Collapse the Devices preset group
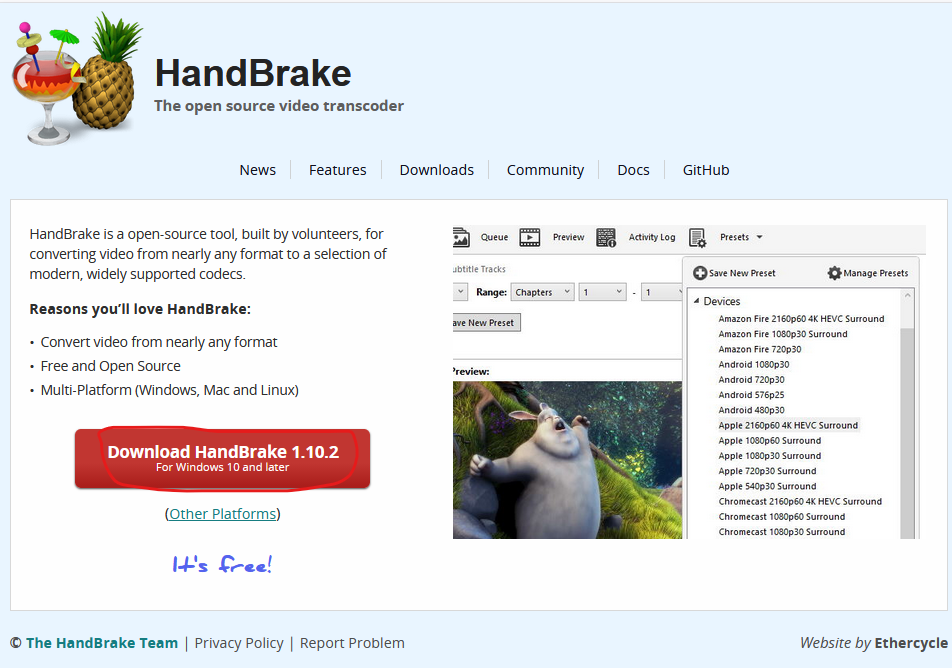The height and width of the screenshot is (668, 952). [x=697, y=301]
